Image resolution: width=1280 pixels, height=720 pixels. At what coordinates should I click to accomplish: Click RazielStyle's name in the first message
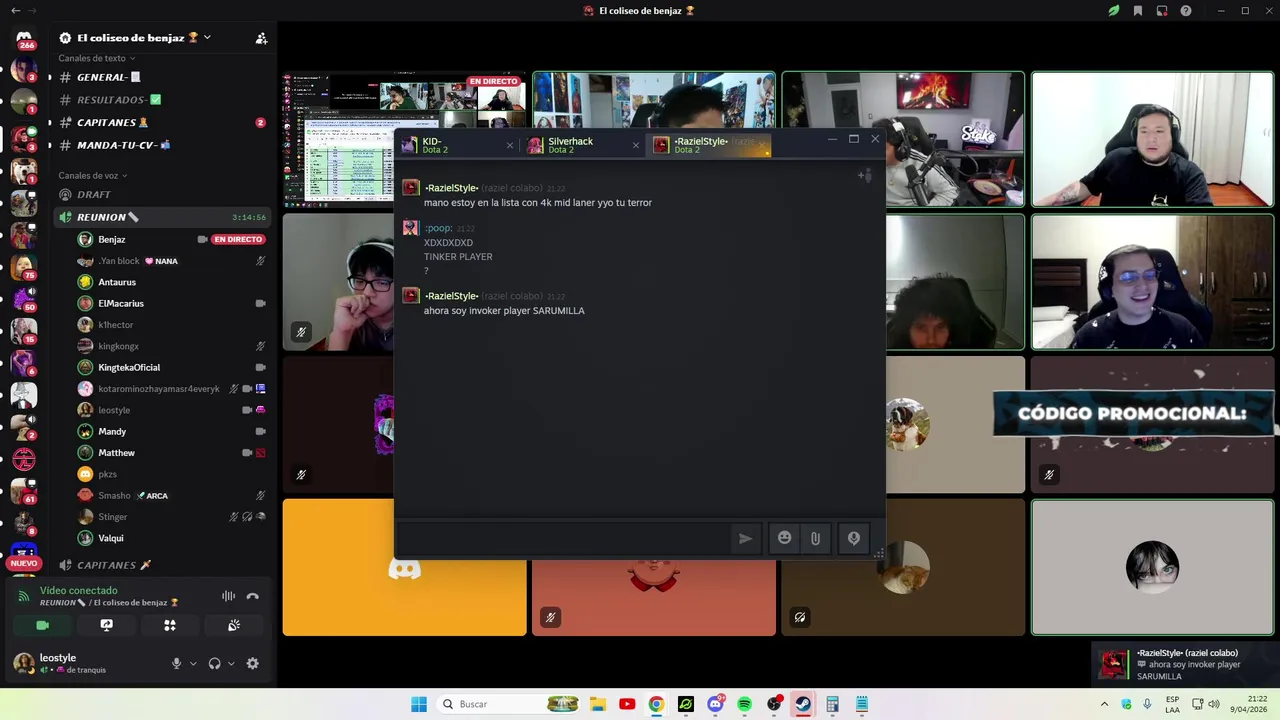coord(451,188)
